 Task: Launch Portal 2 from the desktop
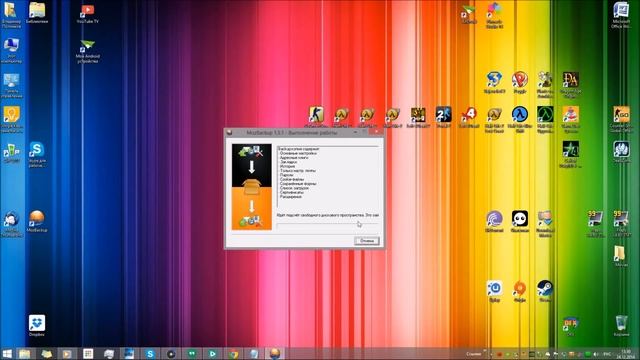click(x=443, y=117)
